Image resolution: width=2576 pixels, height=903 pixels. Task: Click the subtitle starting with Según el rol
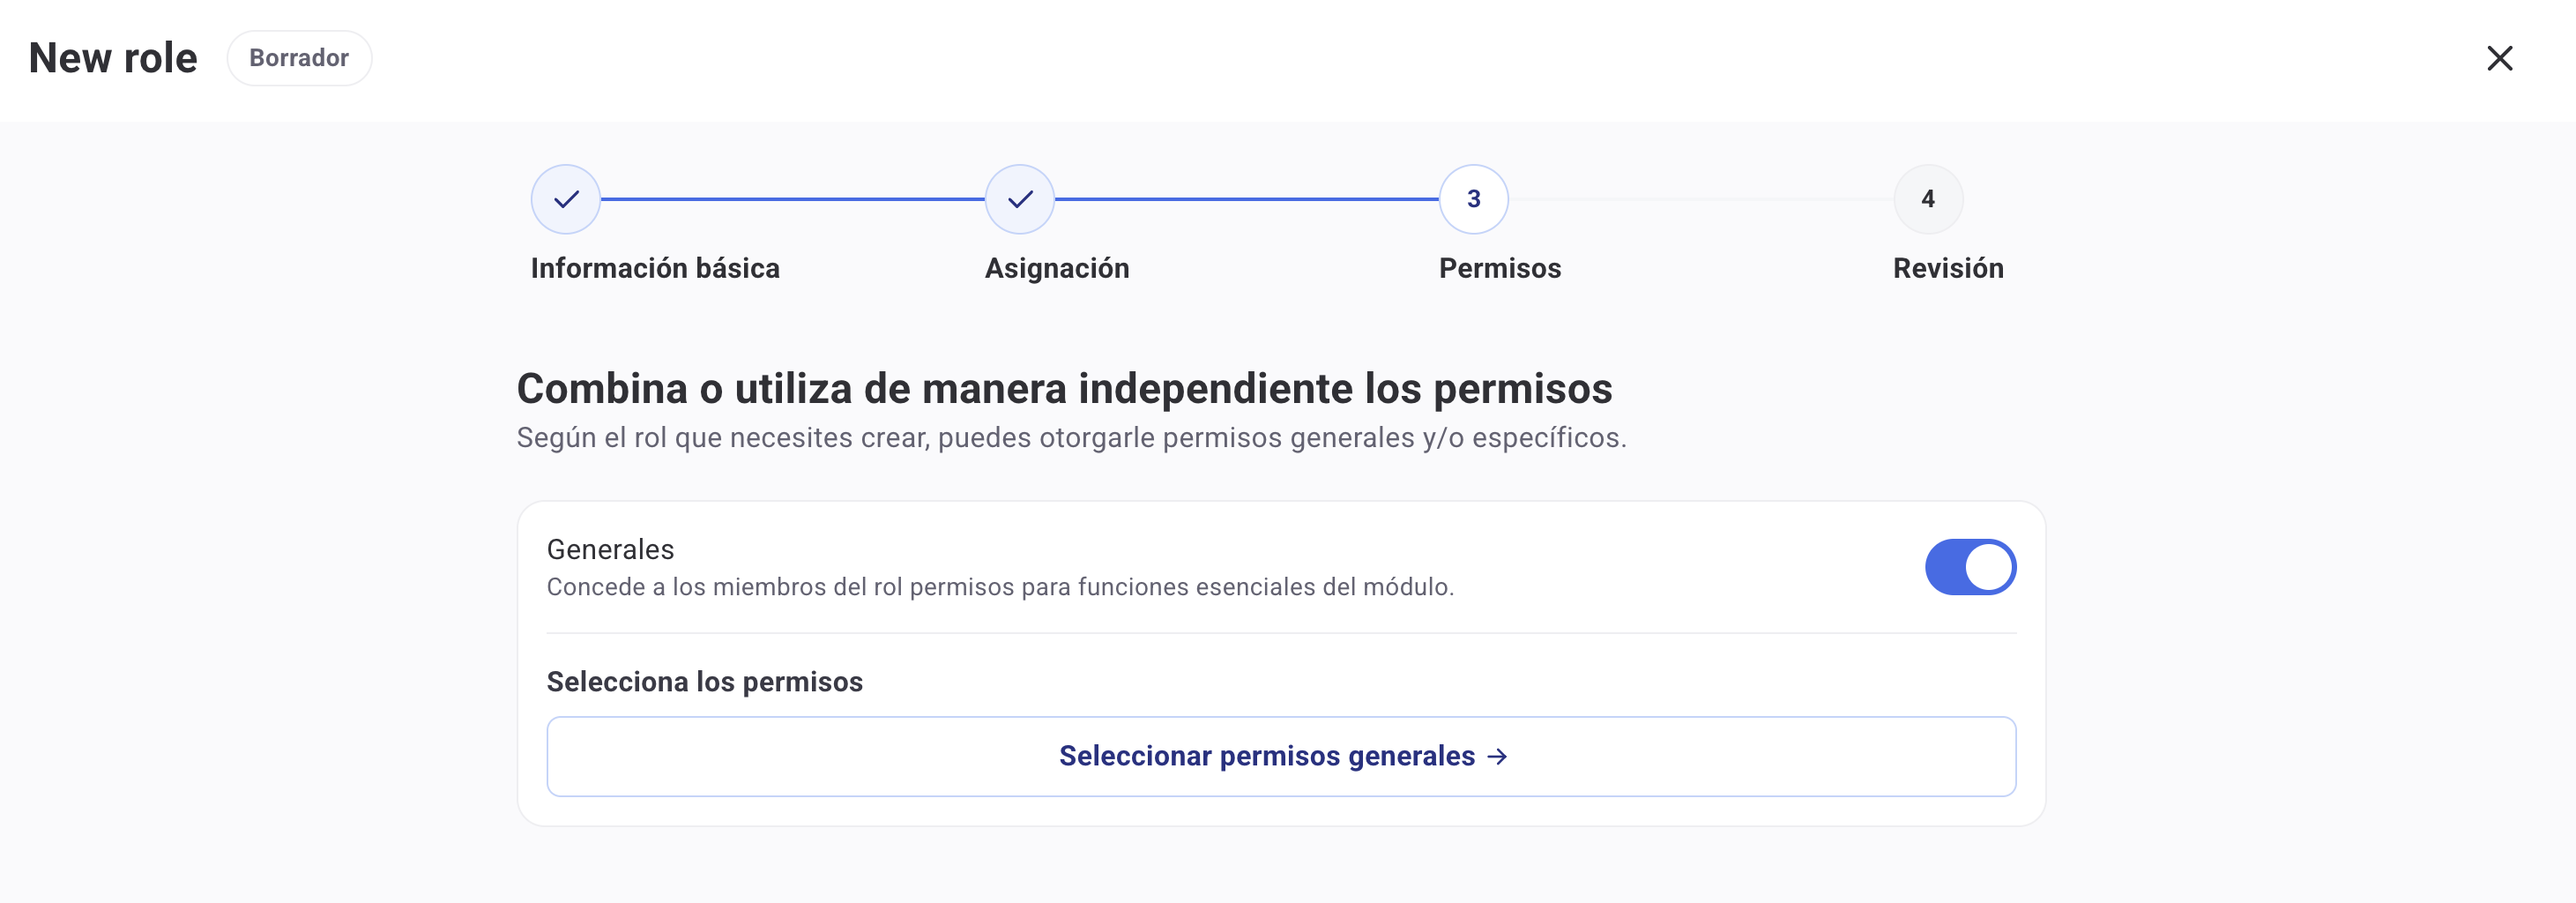tap(1071, 438)
